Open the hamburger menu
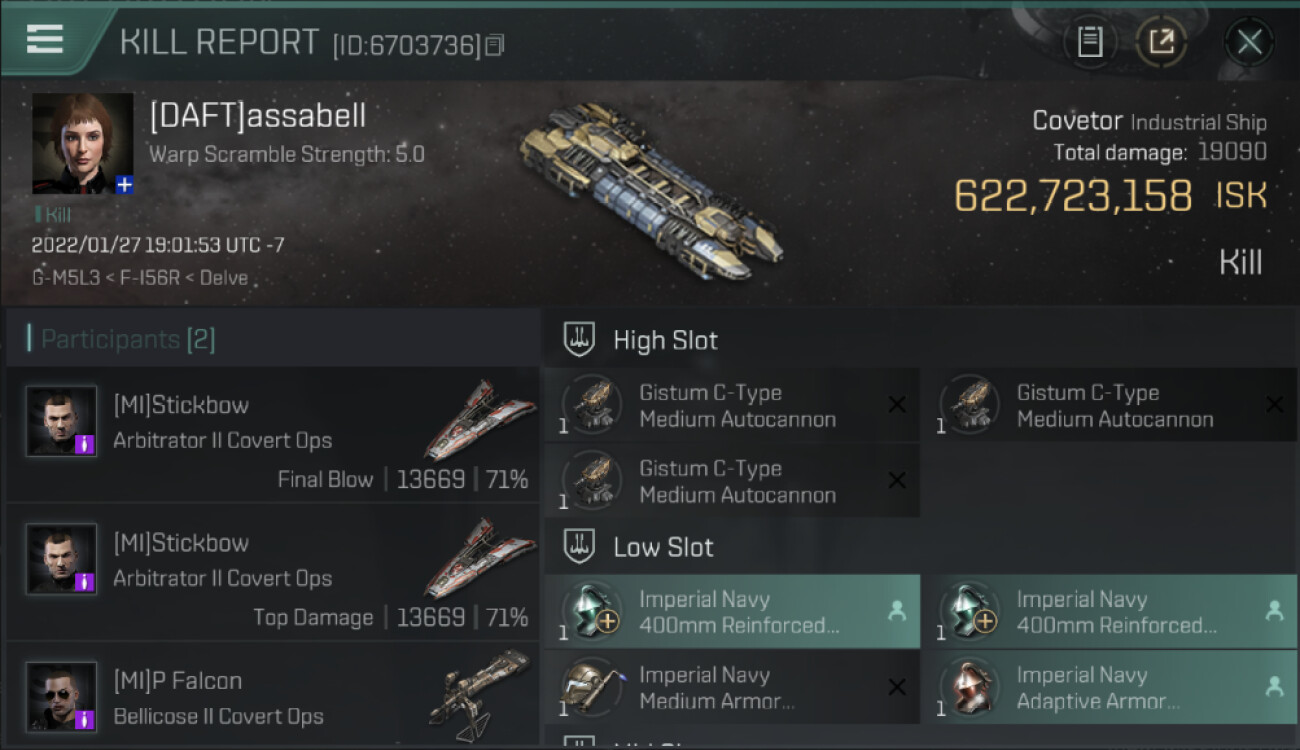The height and width of the screenshot is (750, 1300). tap(45, 39)
